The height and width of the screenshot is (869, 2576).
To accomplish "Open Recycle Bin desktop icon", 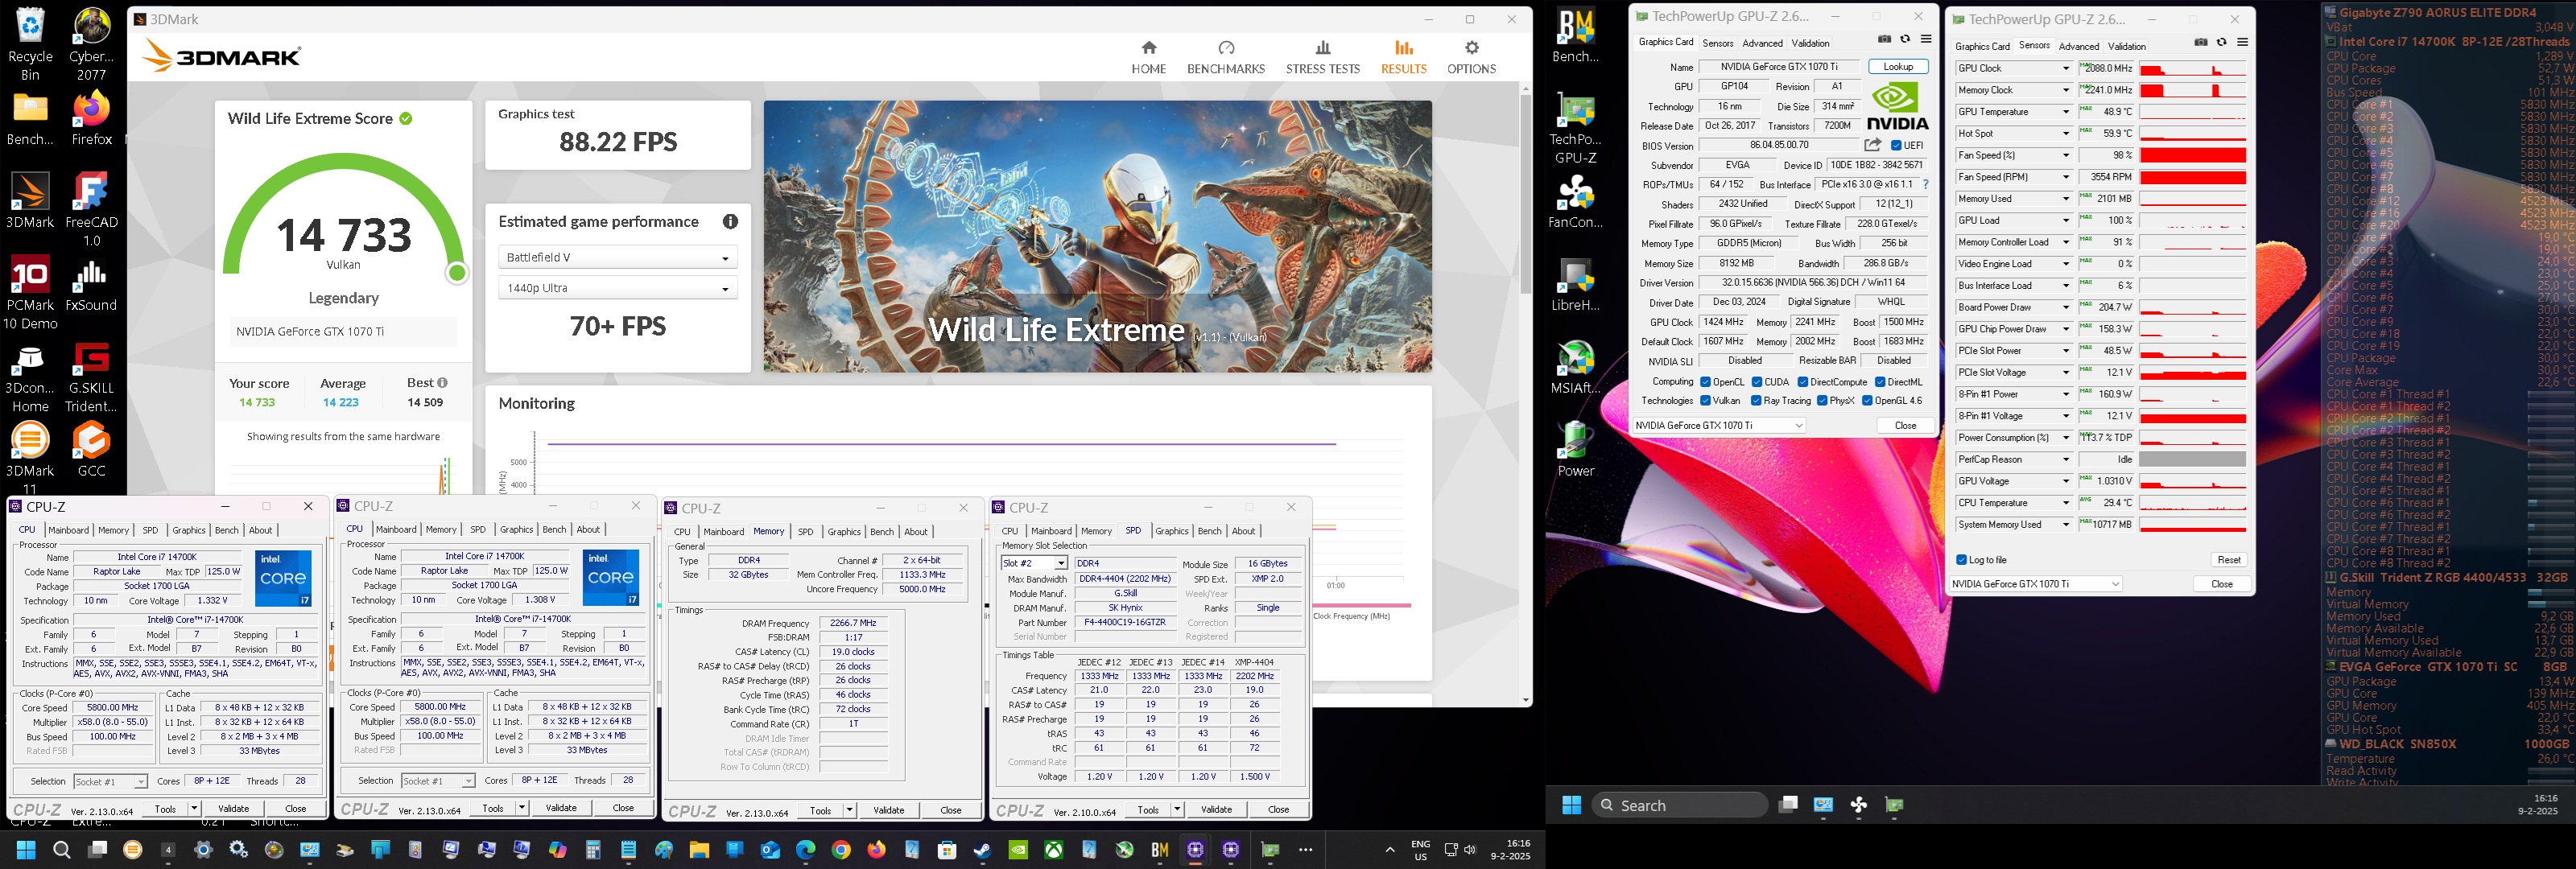I will point(30,44).
